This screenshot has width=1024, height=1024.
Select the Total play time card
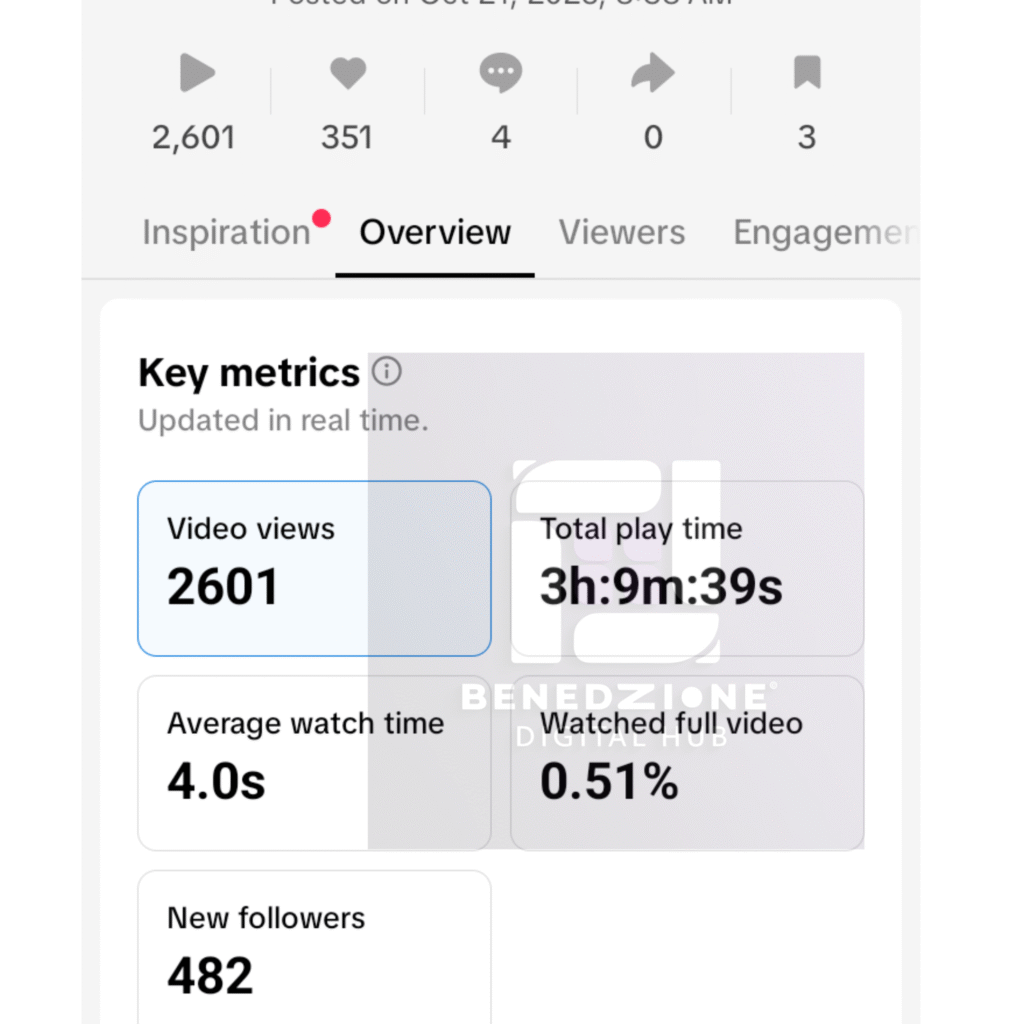(x=687, y=568)
